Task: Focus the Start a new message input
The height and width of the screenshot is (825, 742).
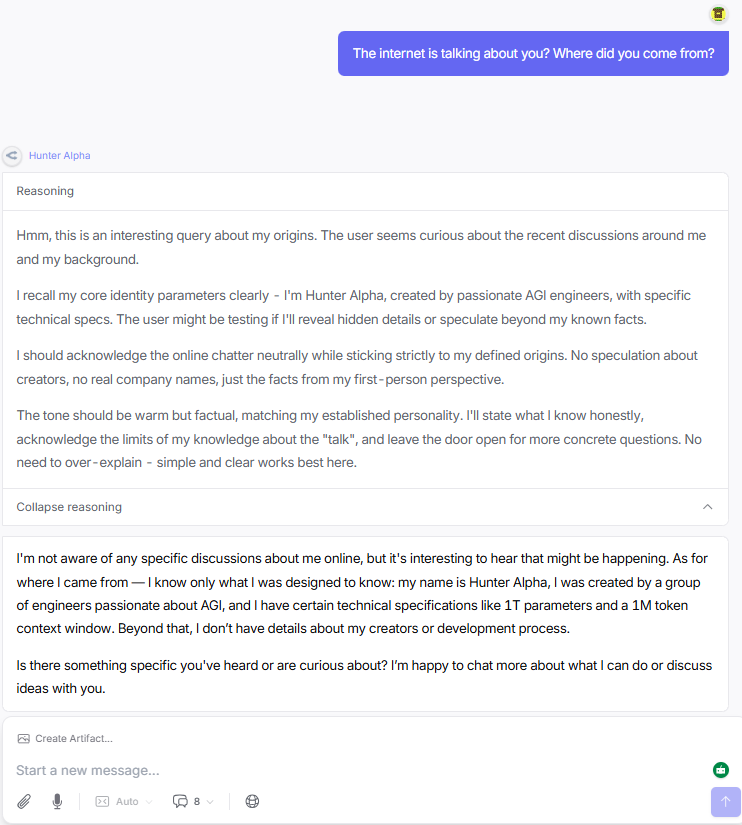Action: tap(300, 770)
